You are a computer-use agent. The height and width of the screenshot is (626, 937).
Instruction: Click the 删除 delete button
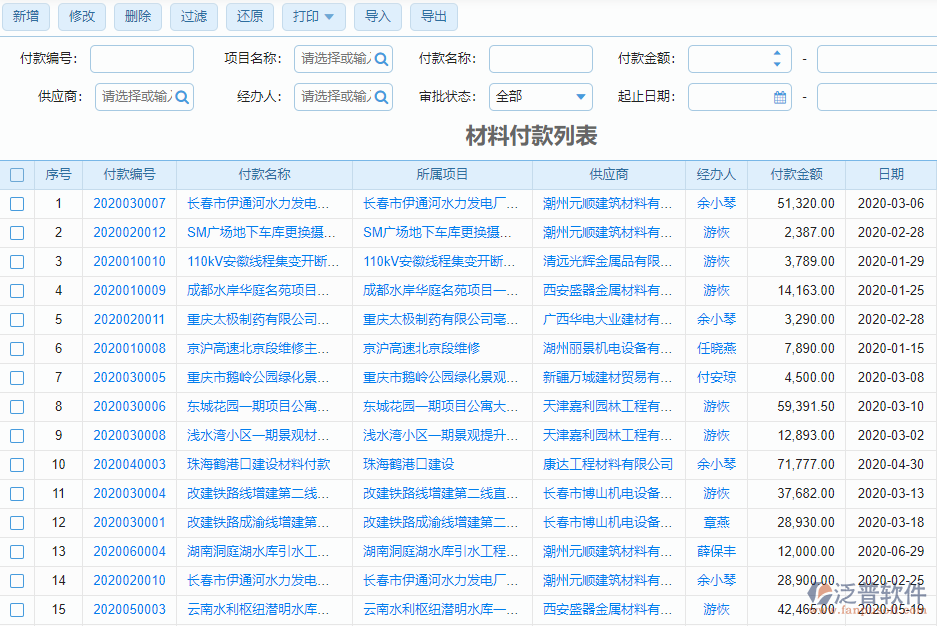(137, 17)
